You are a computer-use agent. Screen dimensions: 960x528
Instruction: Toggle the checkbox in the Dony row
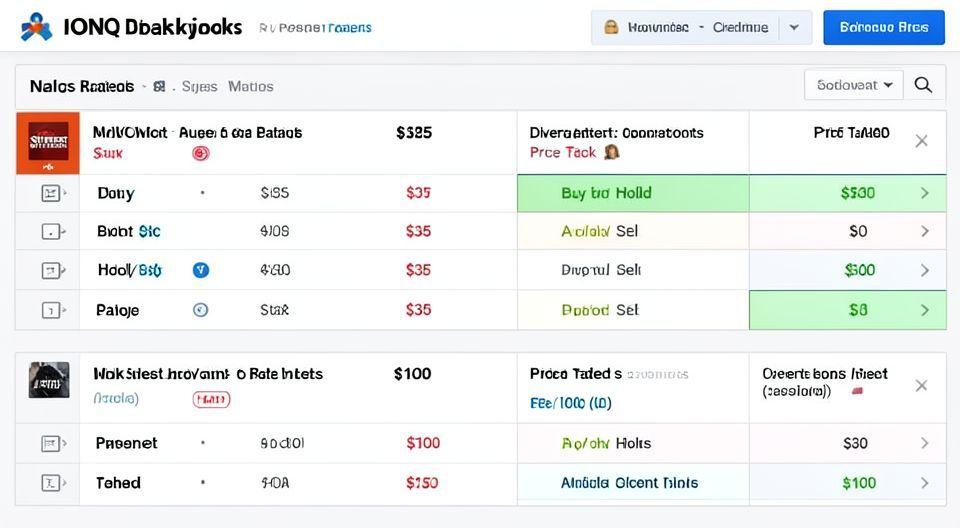[51, 193]
